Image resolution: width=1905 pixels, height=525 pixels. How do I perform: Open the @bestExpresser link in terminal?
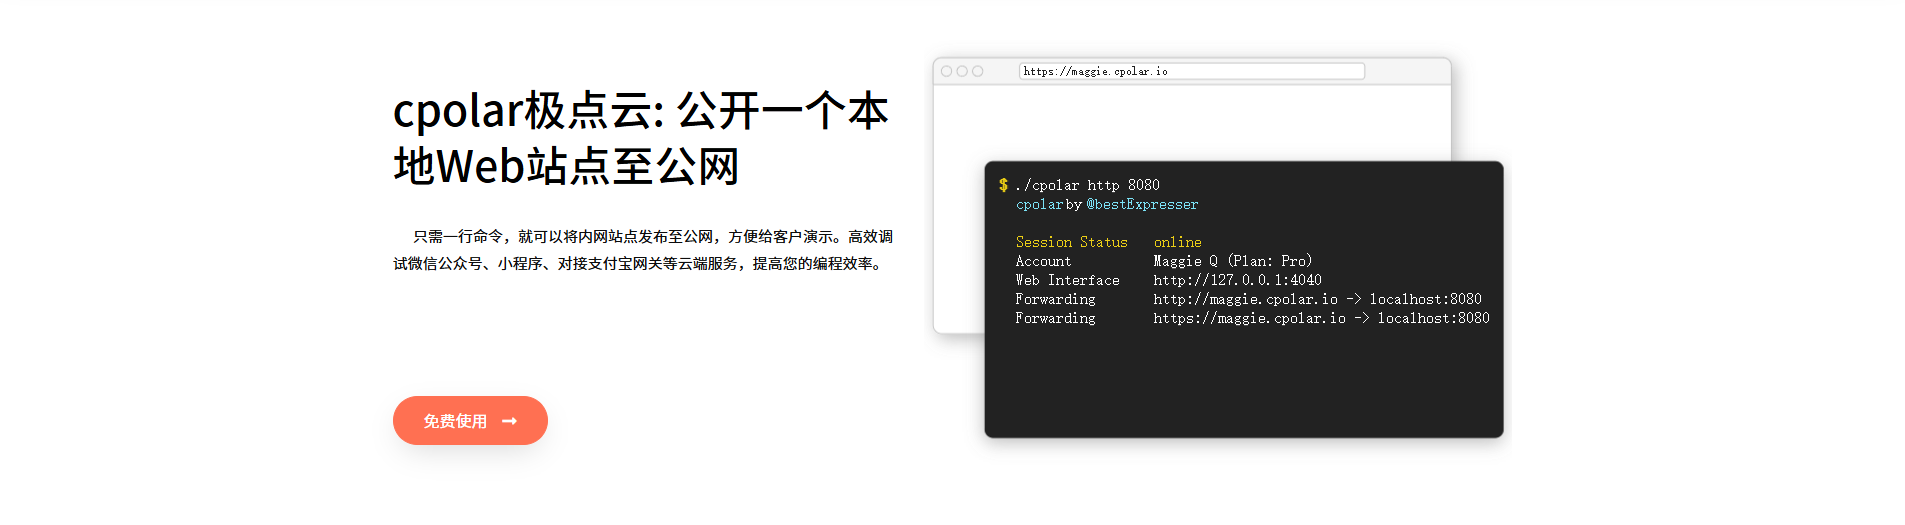coord(1142,204)
